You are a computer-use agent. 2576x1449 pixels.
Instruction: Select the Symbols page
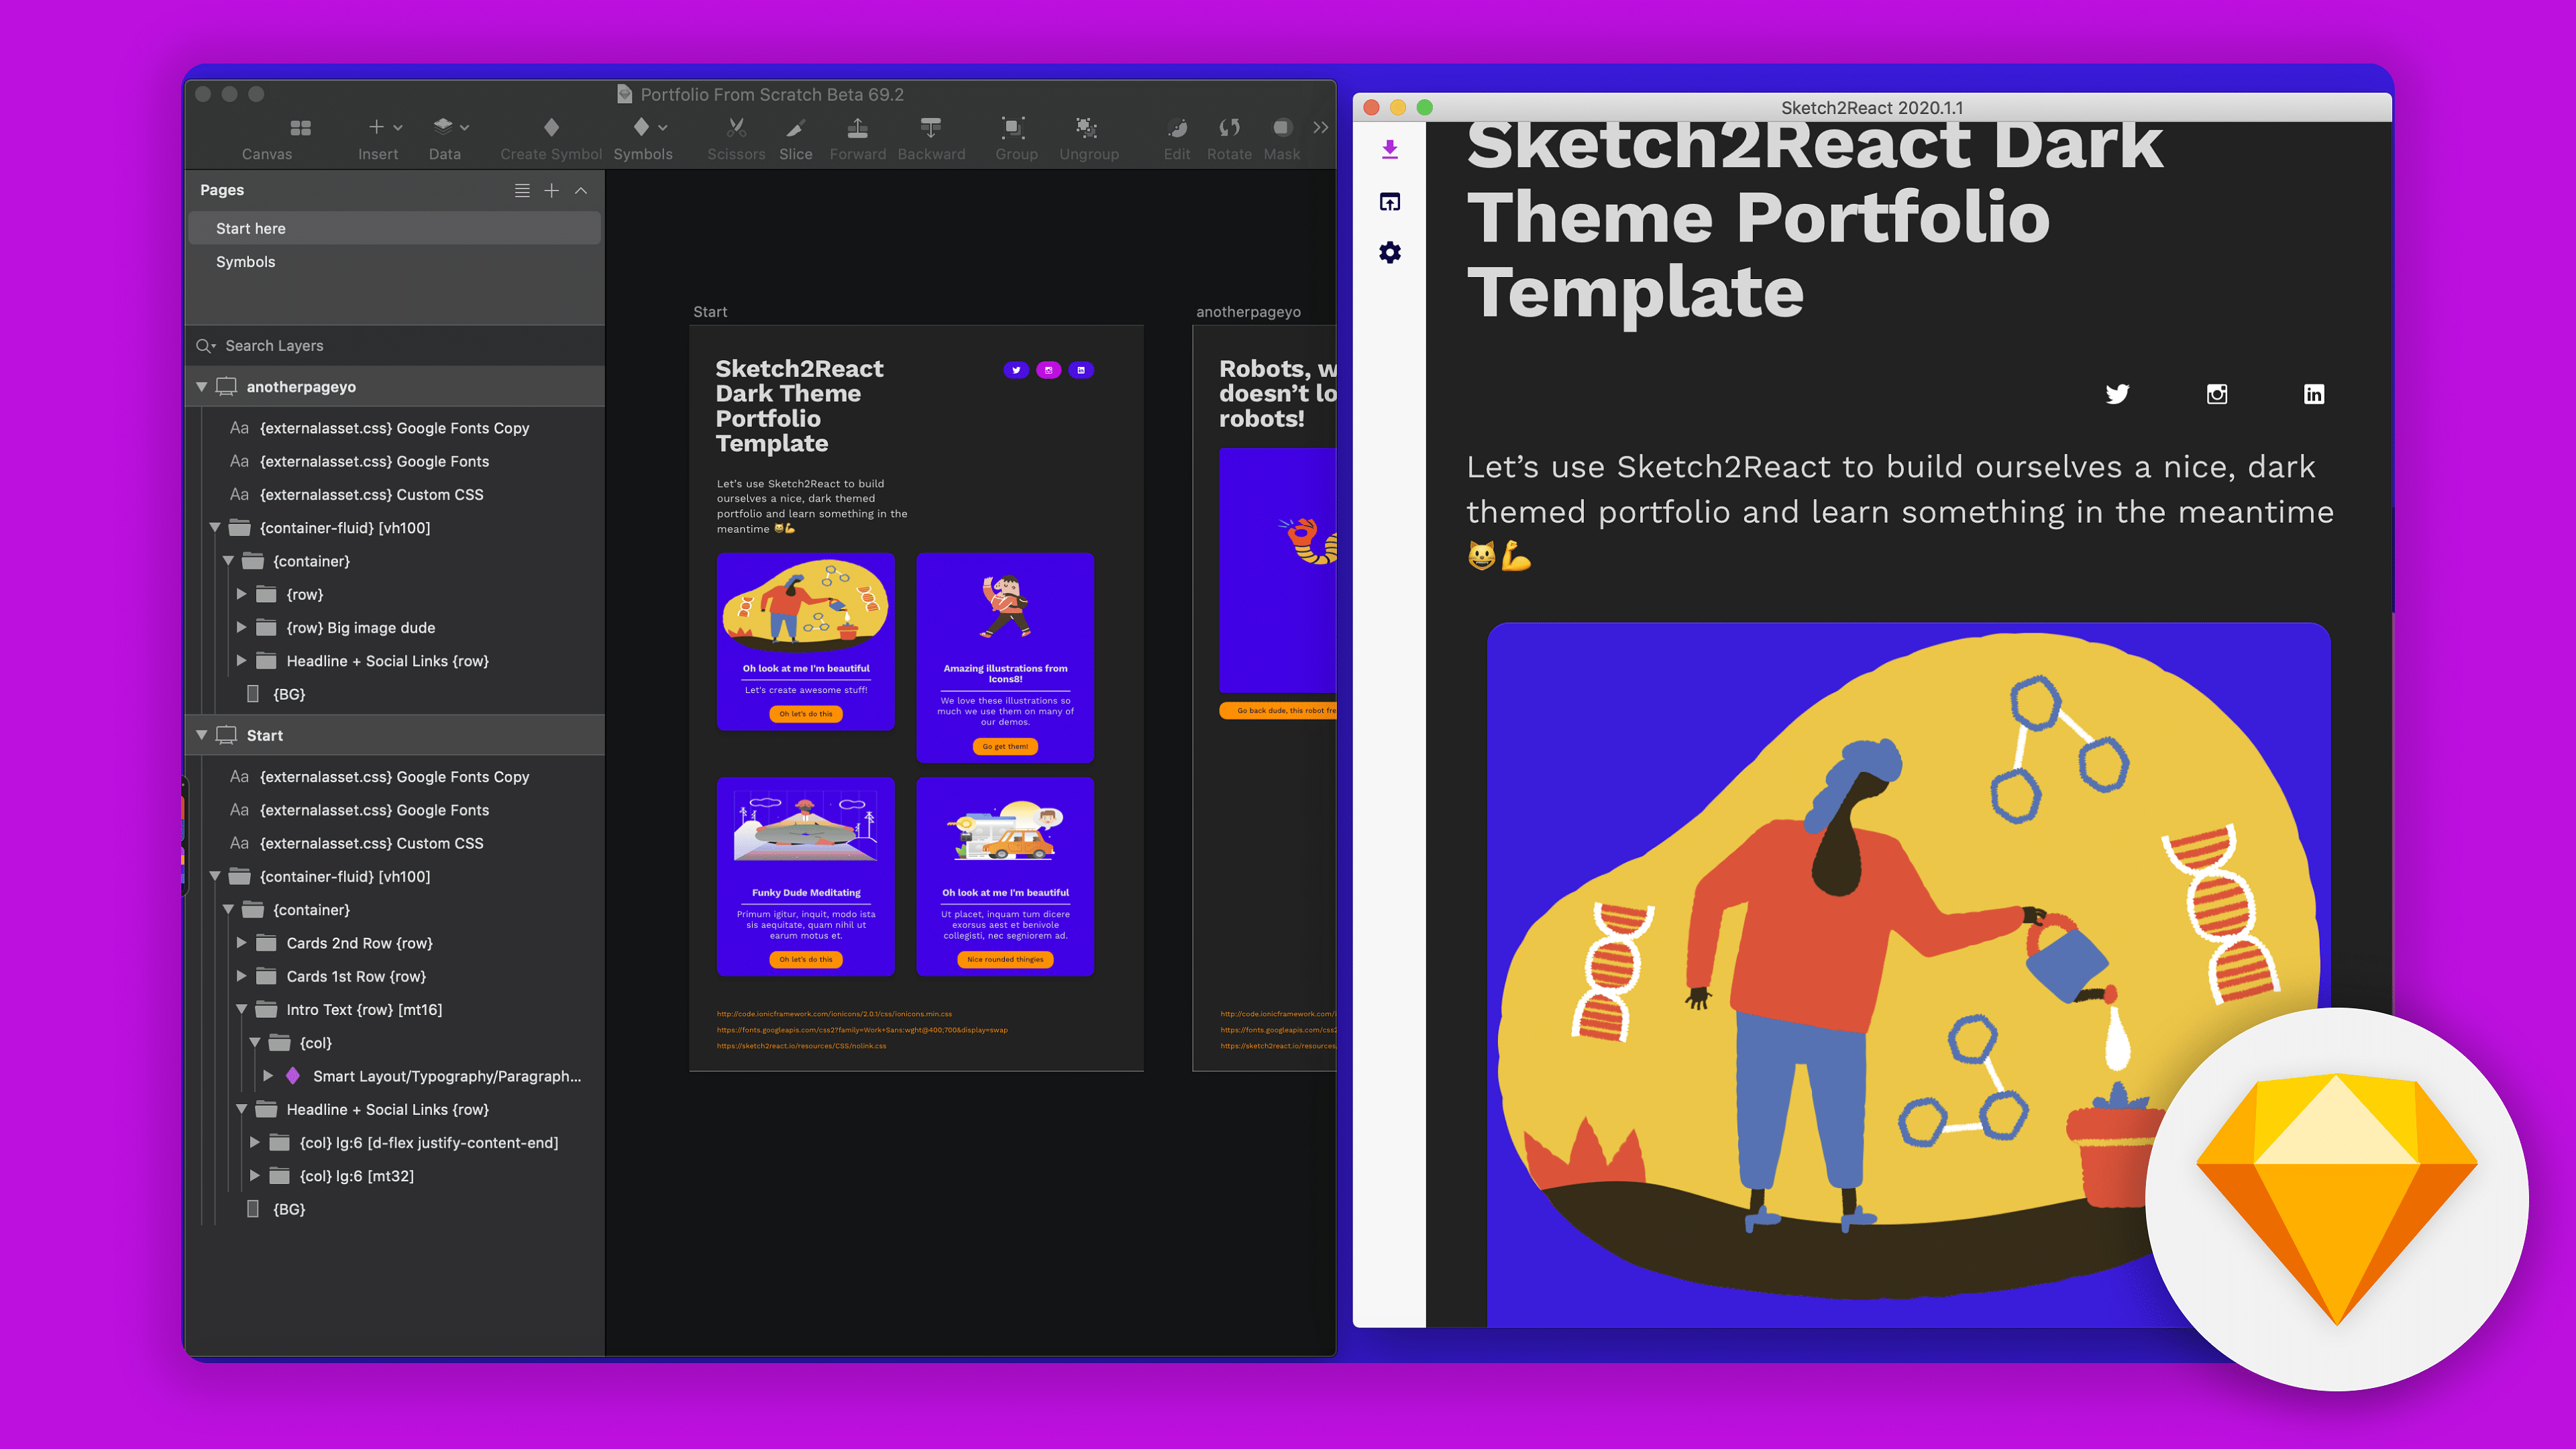pyautogui.click(x=246, y=262)
